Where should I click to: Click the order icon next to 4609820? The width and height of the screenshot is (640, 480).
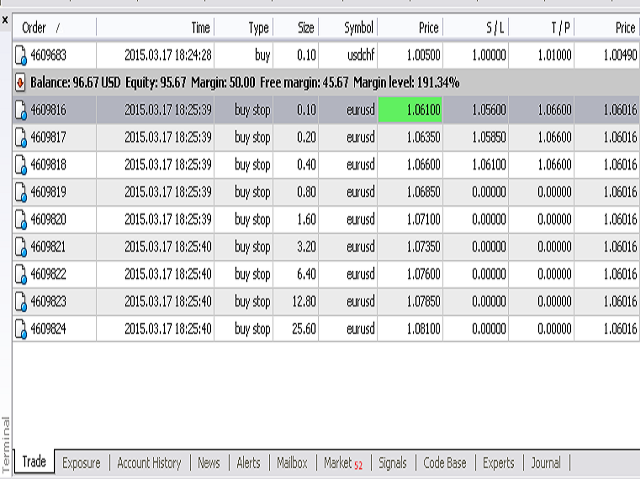[22, 219]
